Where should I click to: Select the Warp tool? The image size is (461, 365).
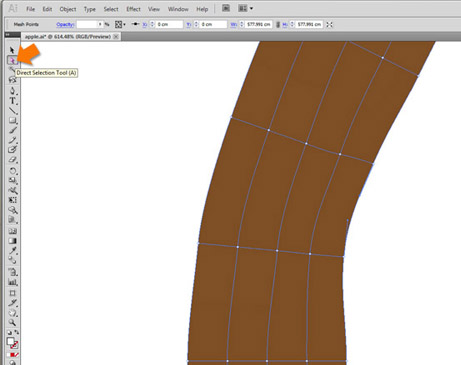pos(12,190)
